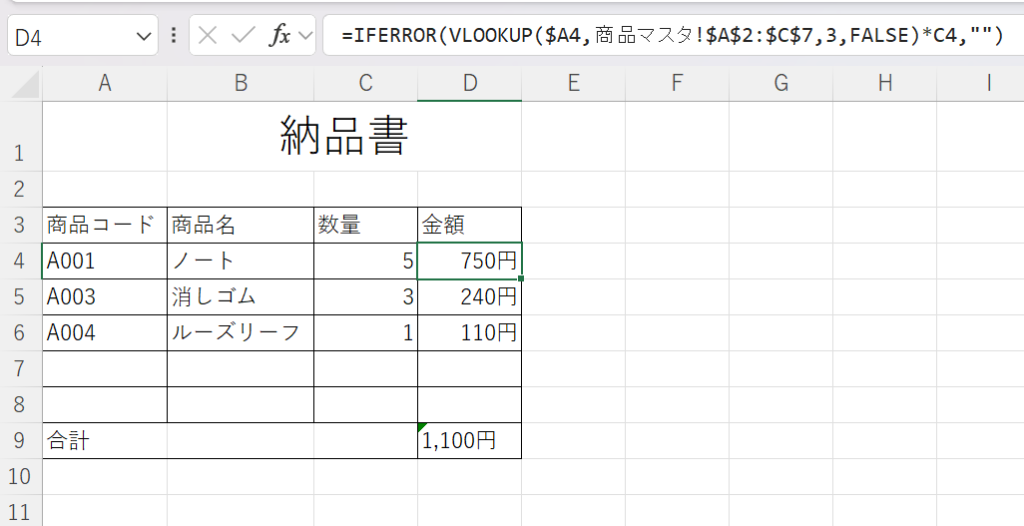Select the 金額 header cell
The width and height of the screenshot is (1024, 526).
click(x=470, y=225)
